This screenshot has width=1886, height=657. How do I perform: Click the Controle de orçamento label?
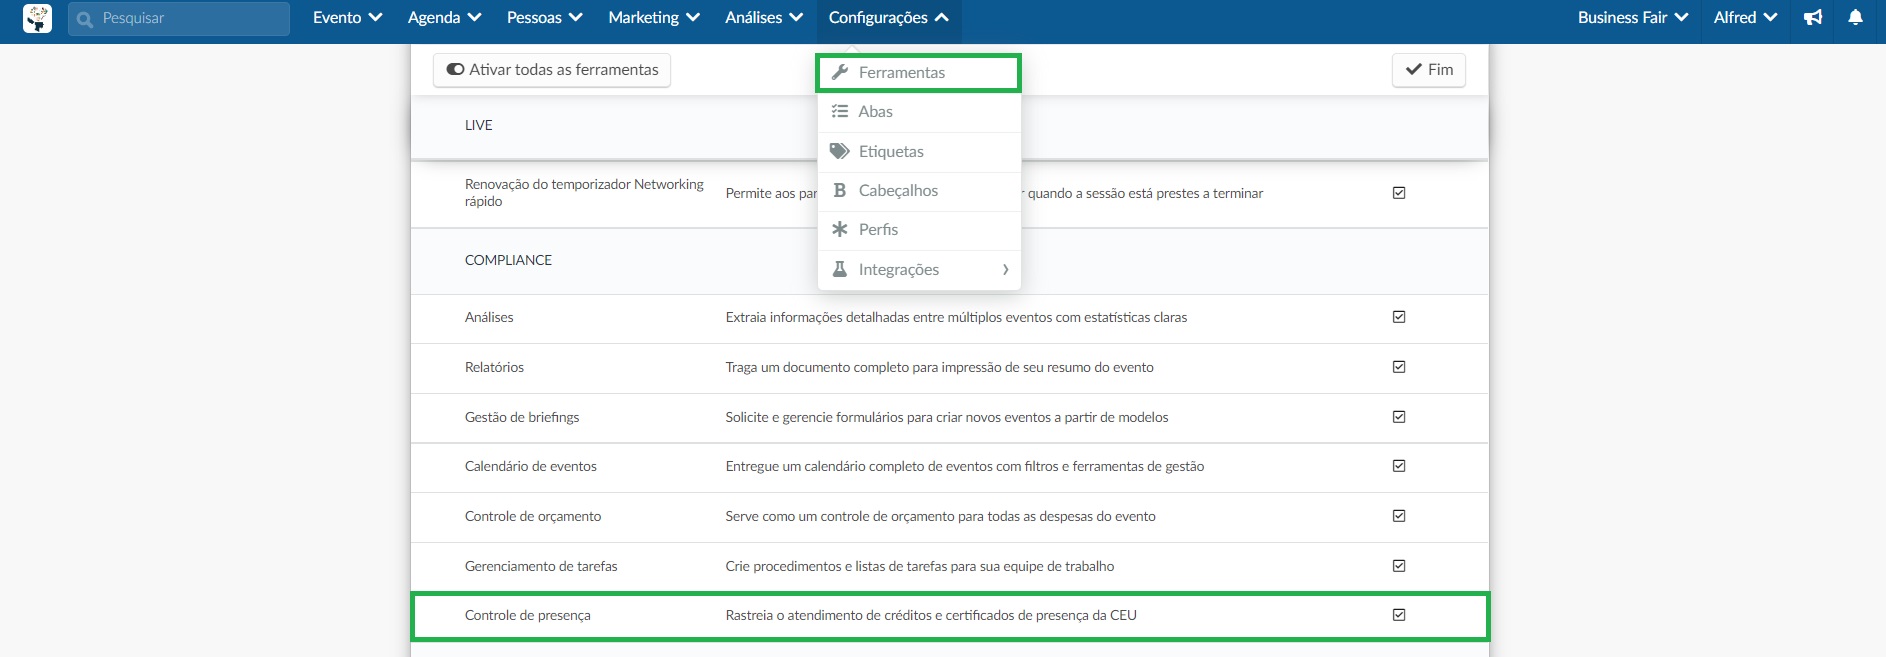pos(533,516)
